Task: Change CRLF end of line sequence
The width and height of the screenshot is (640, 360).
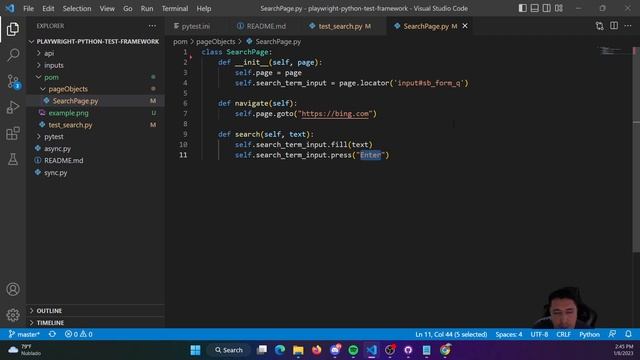Action: click(563, 334)
